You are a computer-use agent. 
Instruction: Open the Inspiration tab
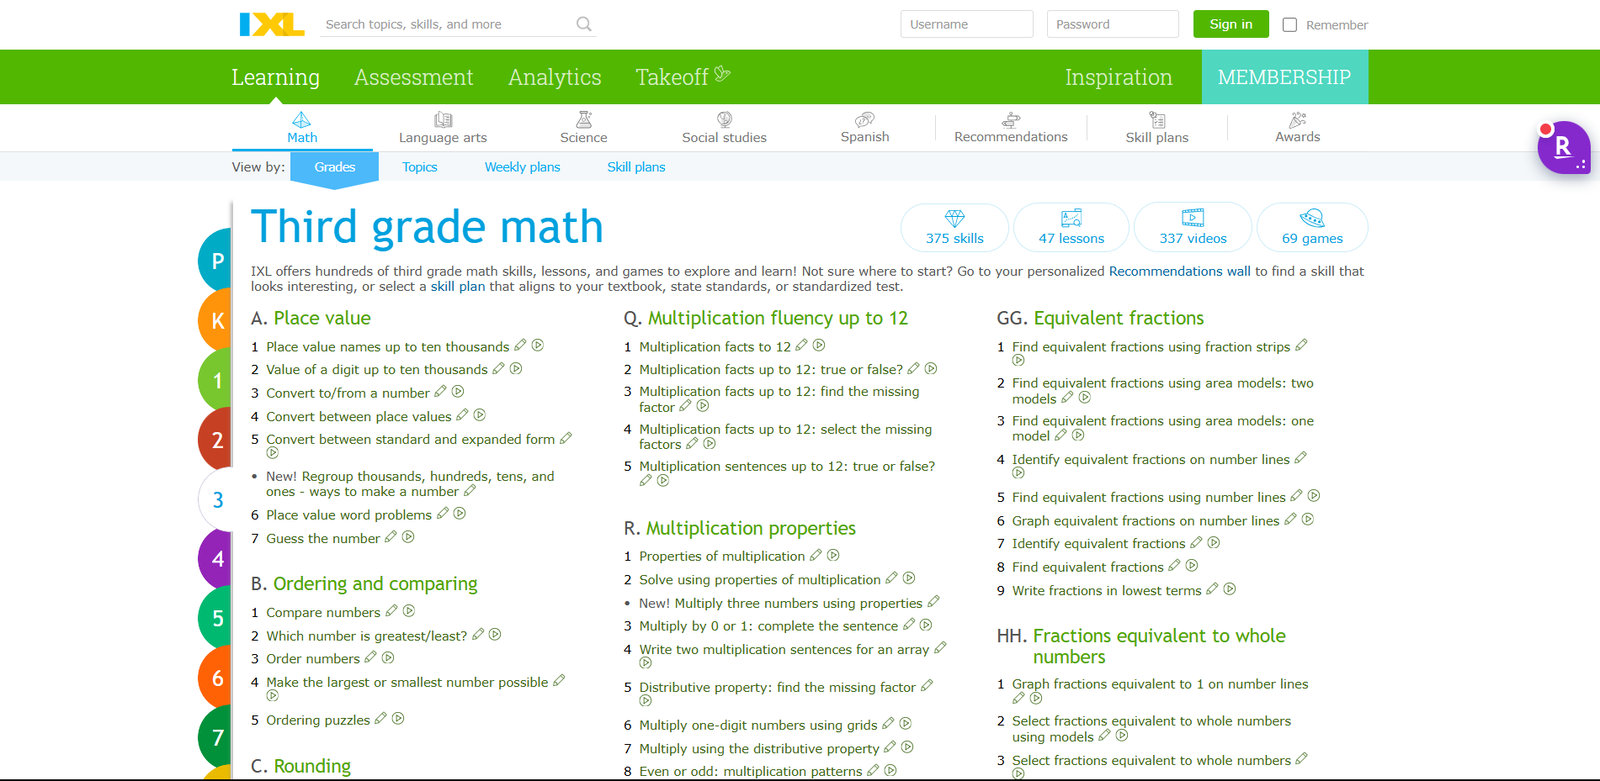coord(1118,77)
